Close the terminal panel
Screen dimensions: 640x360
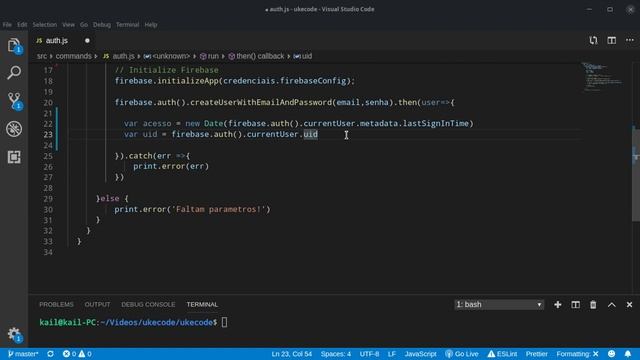pyautogui.click(x=629, y=304)
